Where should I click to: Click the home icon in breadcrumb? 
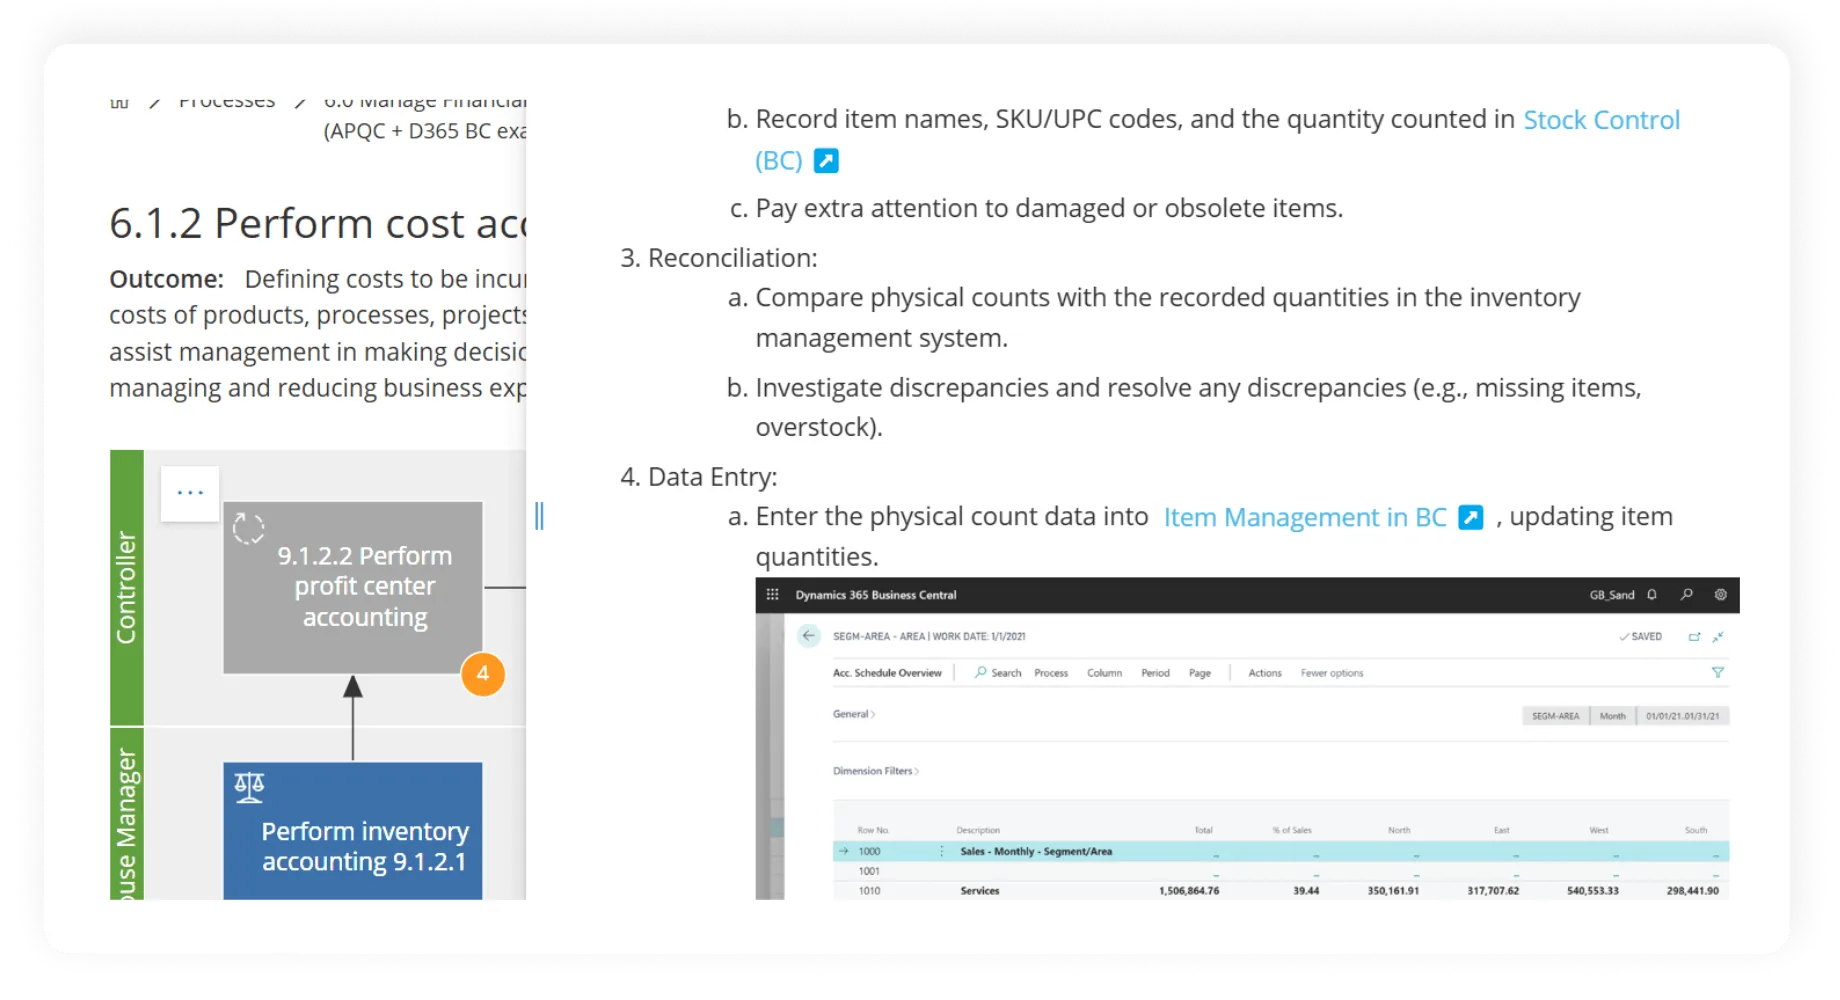(120, 102)
